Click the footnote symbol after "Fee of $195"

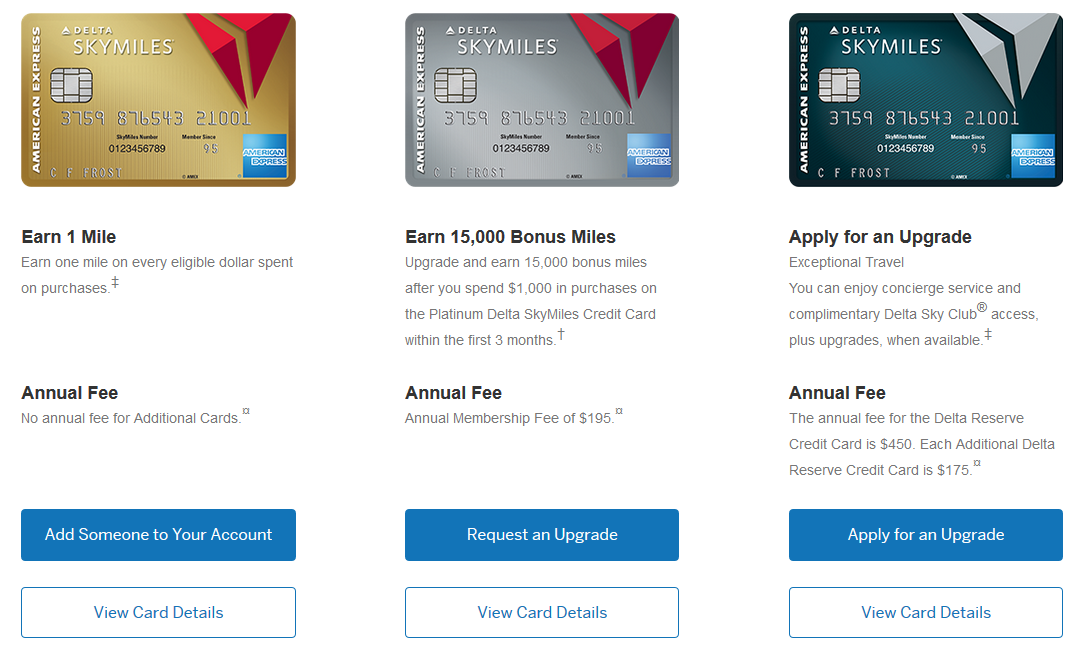[x=619, y=411]
